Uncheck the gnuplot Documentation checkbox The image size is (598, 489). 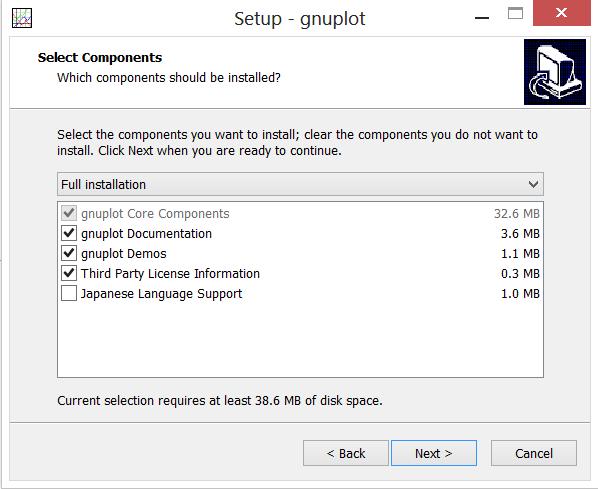(x=69, y=233)
